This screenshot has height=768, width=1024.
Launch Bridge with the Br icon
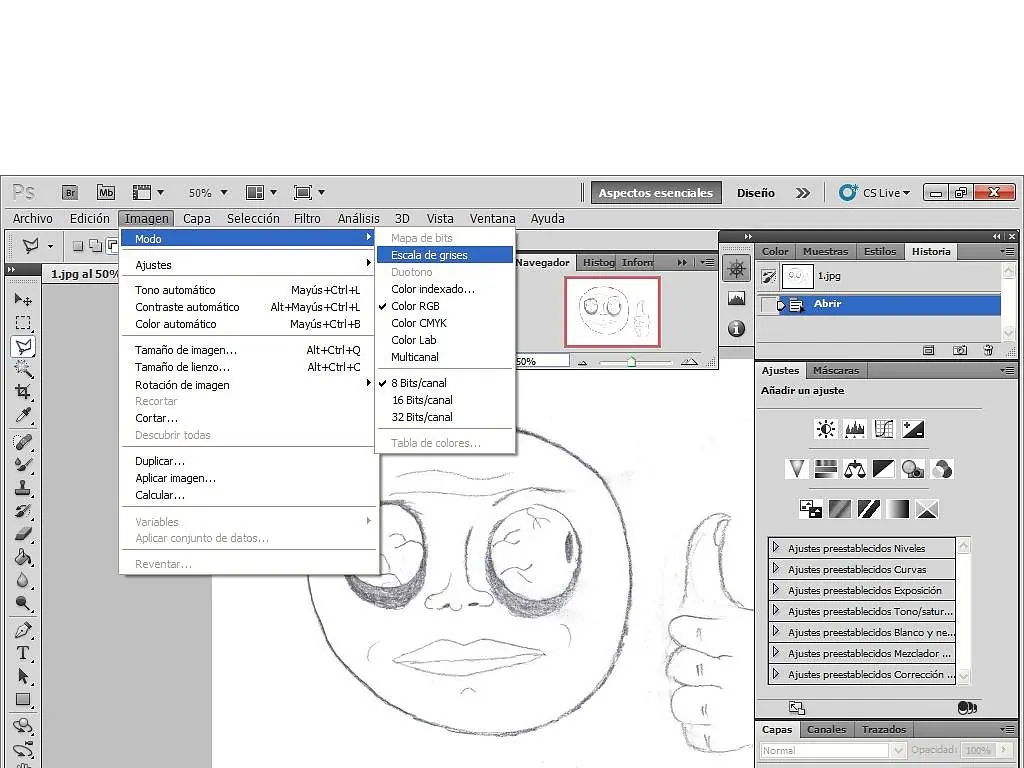(70, 193)
